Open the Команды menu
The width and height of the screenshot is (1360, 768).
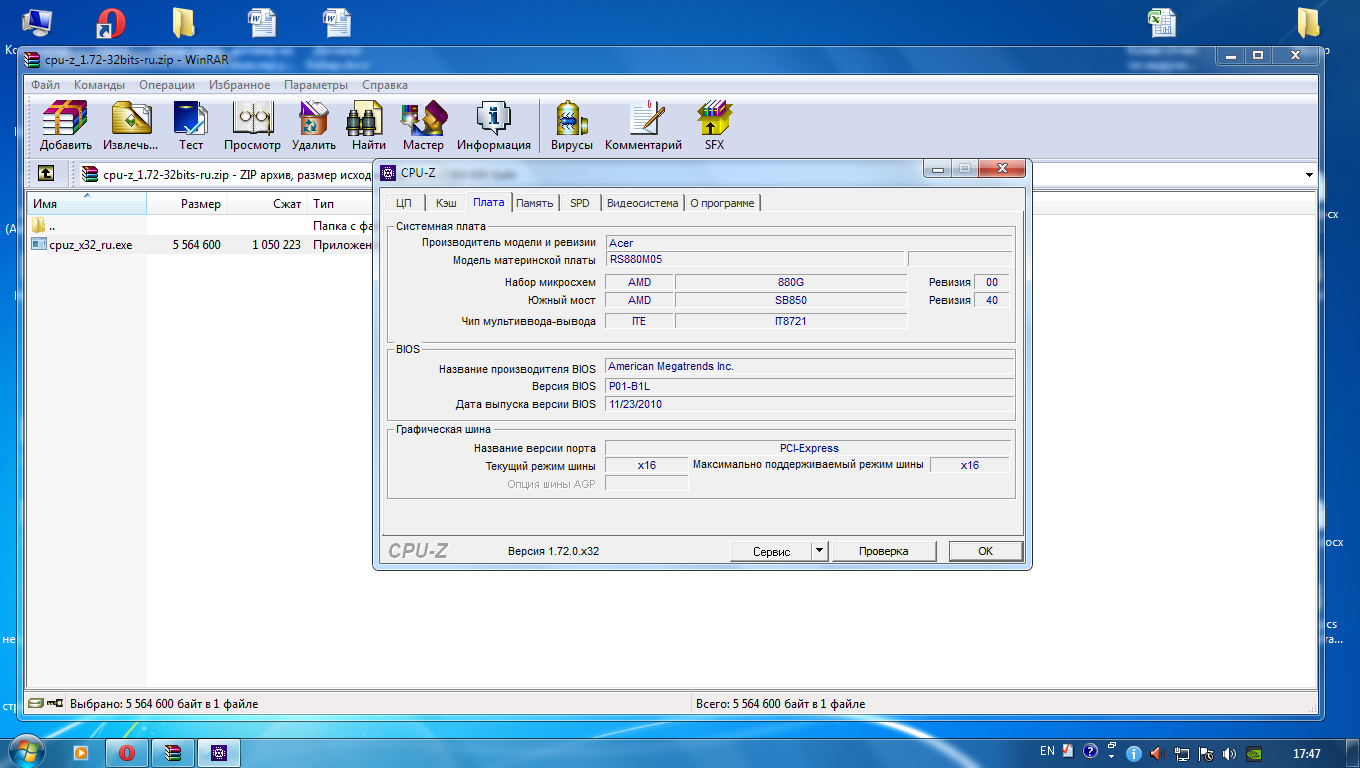[x=99, y=85]
